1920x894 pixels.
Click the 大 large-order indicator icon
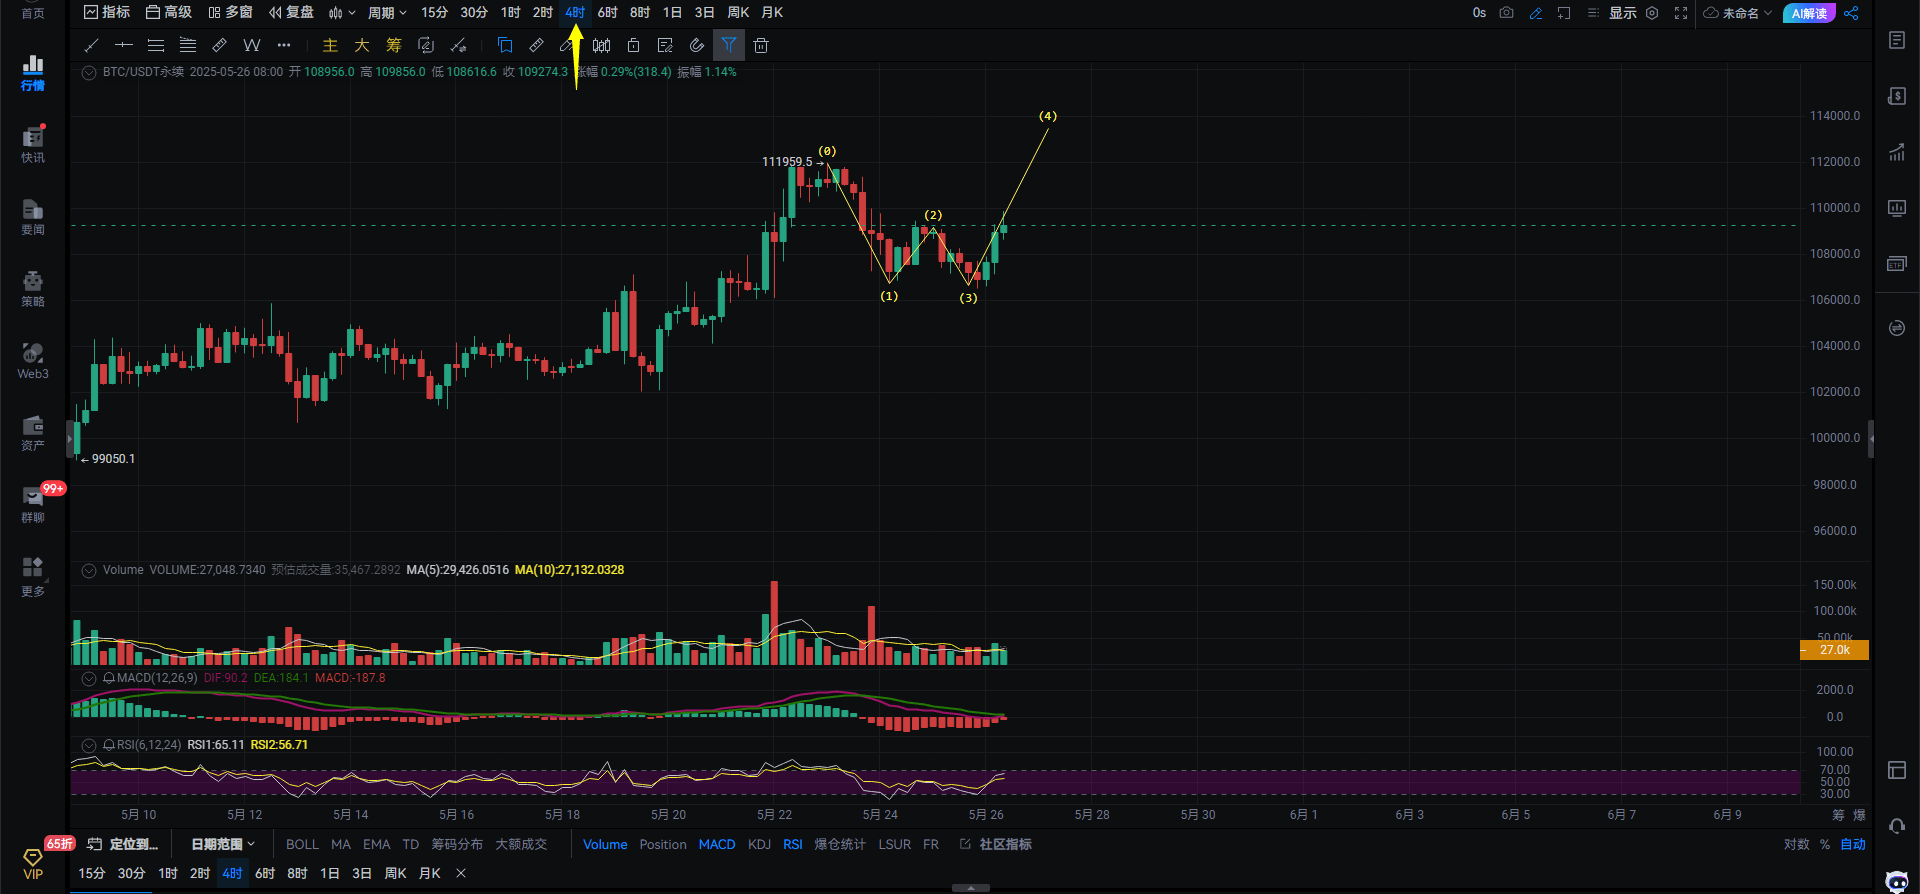tap(362, 45)
